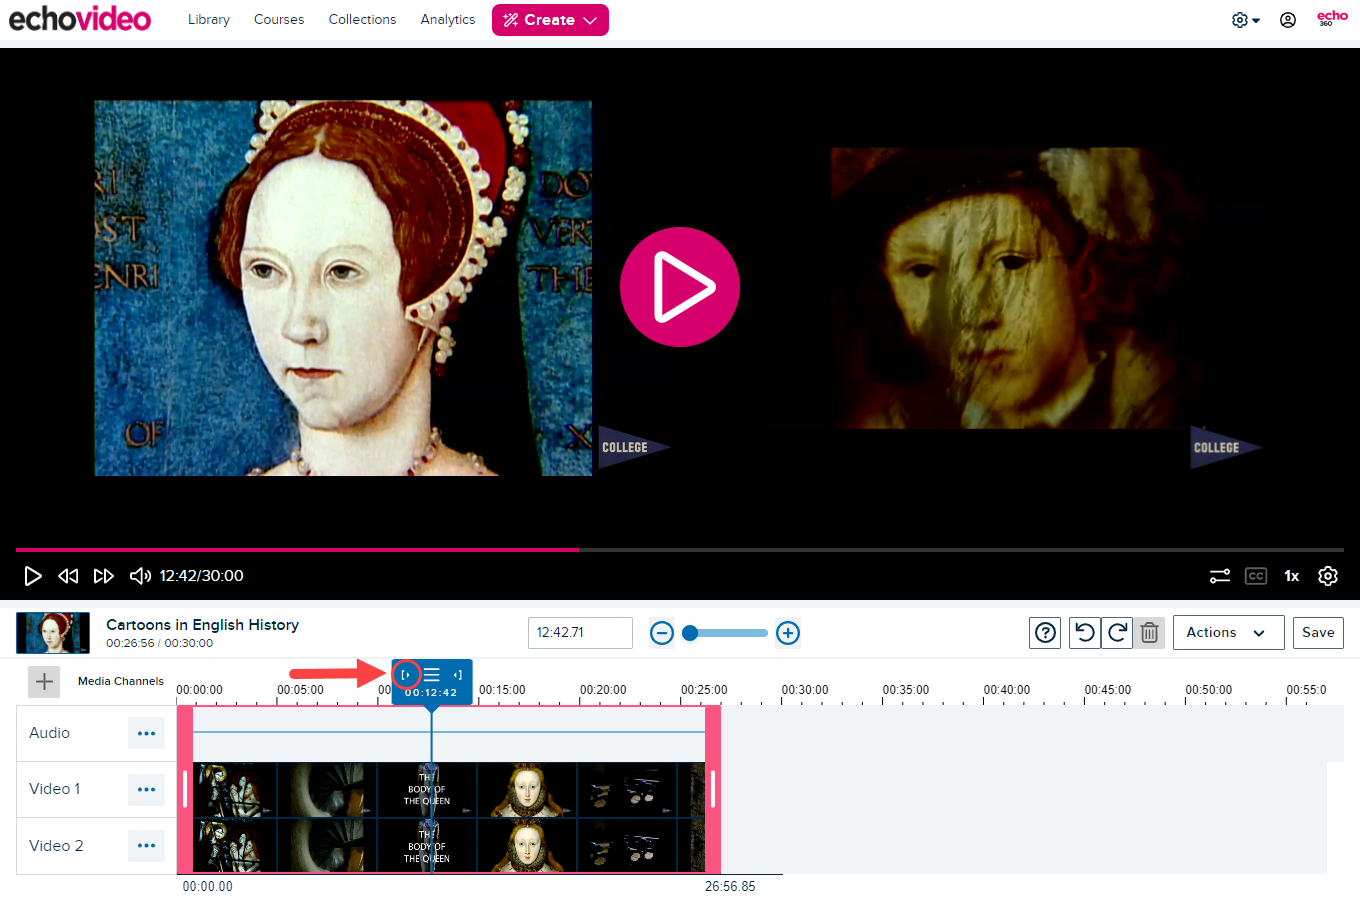Play video from player control bar
Viewport: 1360px width, 921px height.
pos(33,576)
